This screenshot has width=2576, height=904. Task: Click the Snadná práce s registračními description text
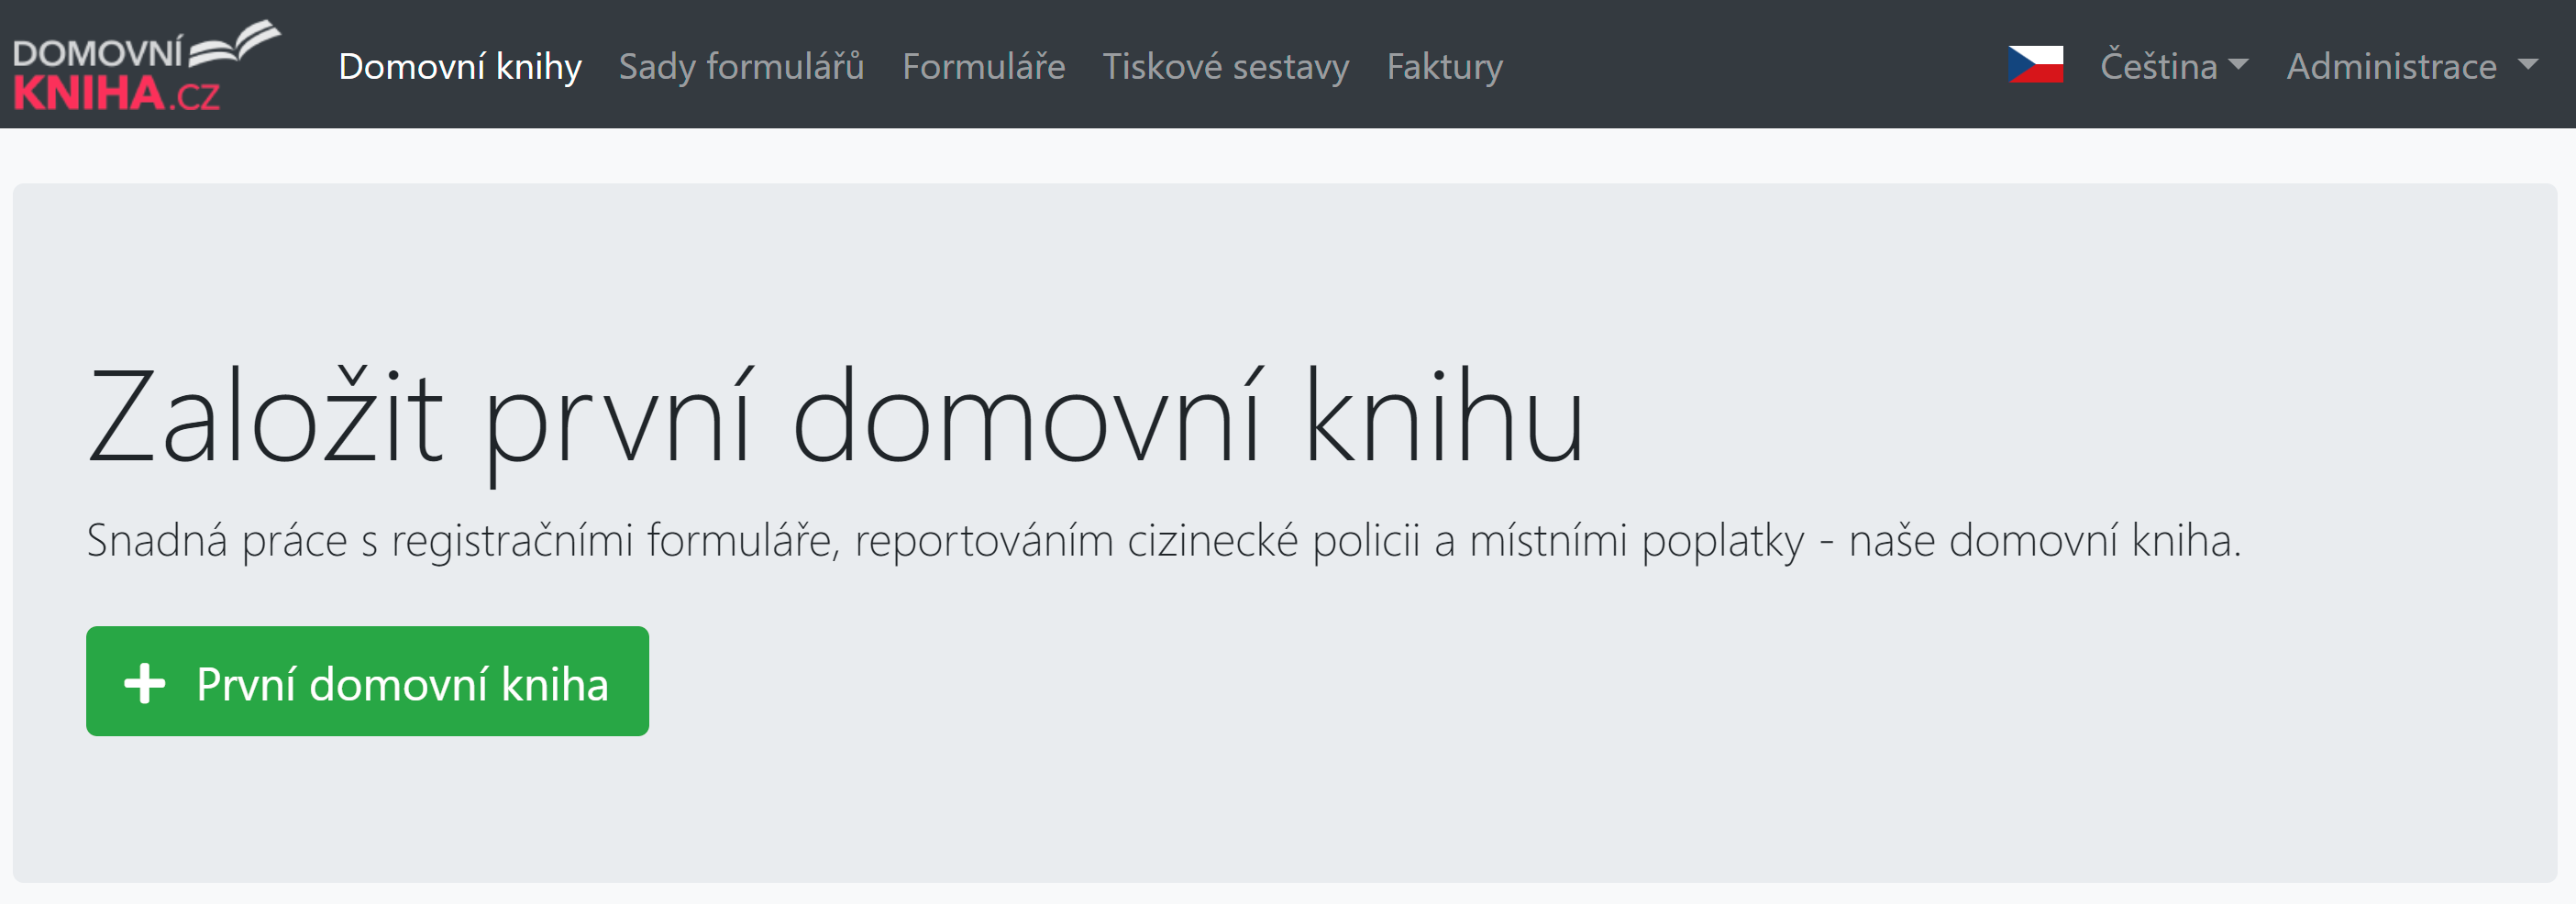(x=1164, y=541)
